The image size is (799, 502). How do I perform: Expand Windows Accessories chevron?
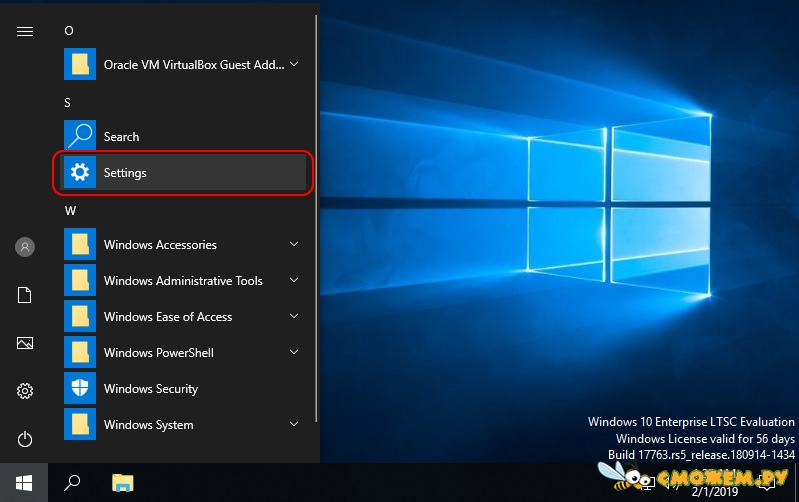(x=294, y=244)
